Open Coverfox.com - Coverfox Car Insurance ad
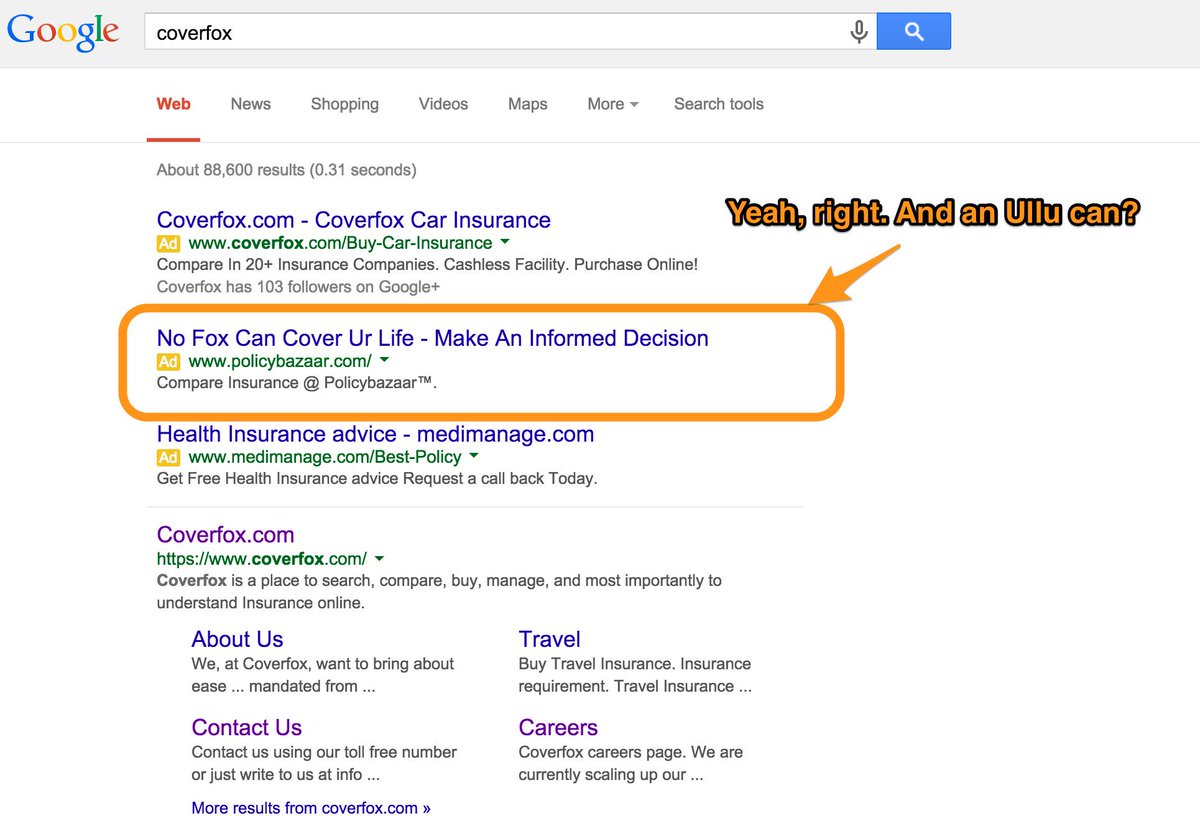1200x836 pixels. (x=354, y=220)
